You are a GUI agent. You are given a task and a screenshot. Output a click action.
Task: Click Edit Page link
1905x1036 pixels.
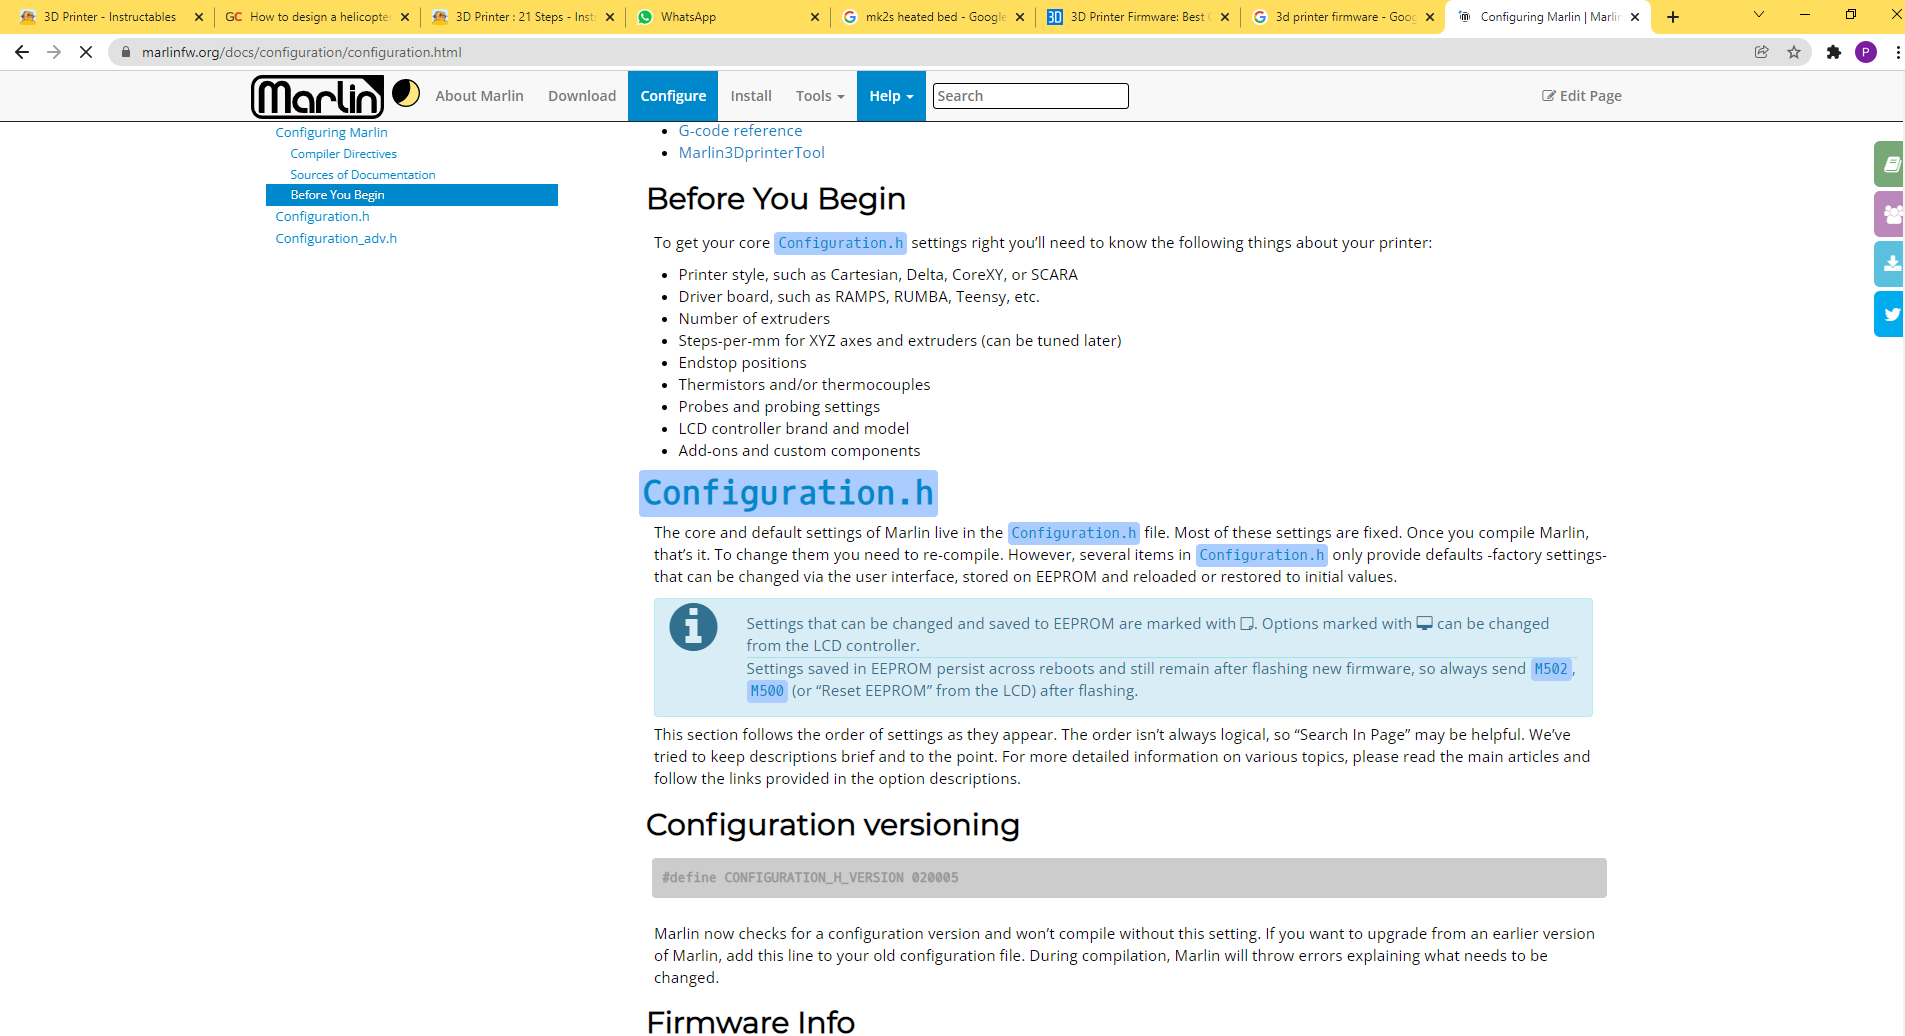[1582, 96]
